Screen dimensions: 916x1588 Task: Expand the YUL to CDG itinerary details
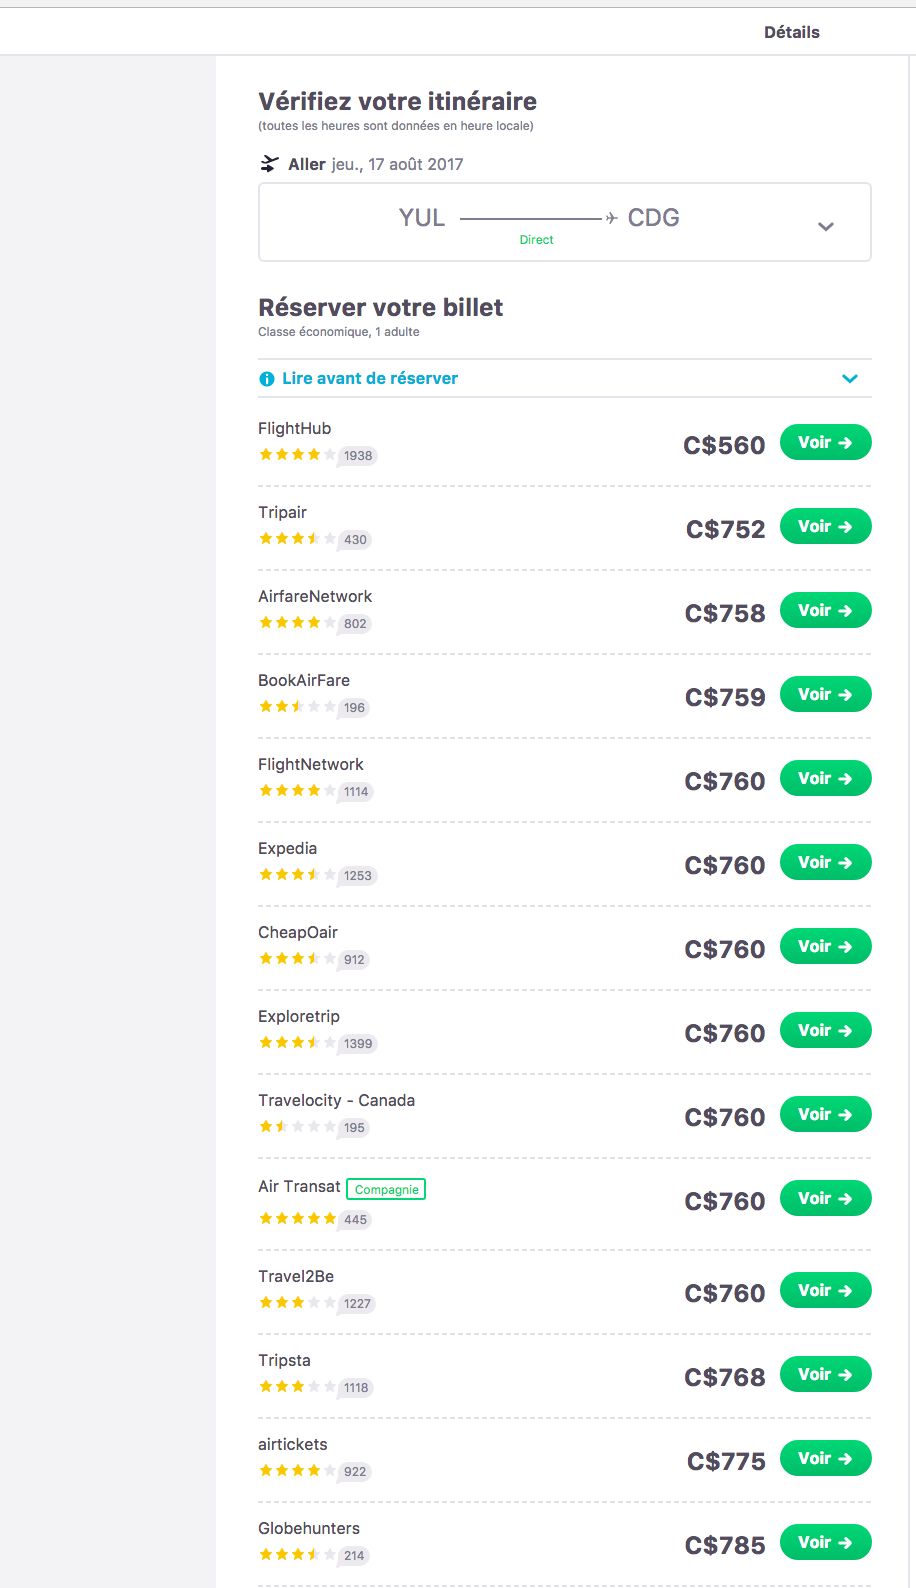826,226
